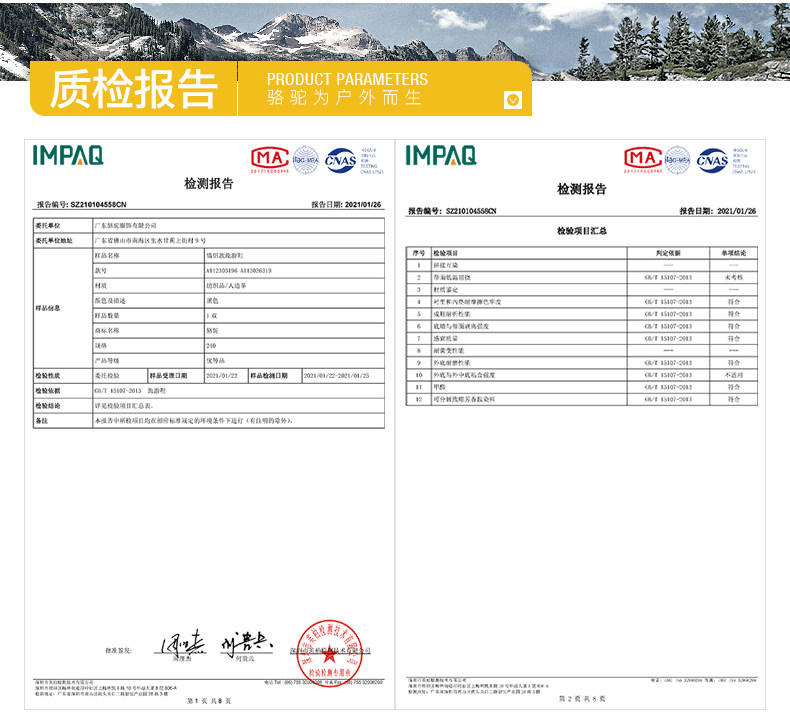Click the '判定依据' column header
790x720 pixels.
pos(668,253)
